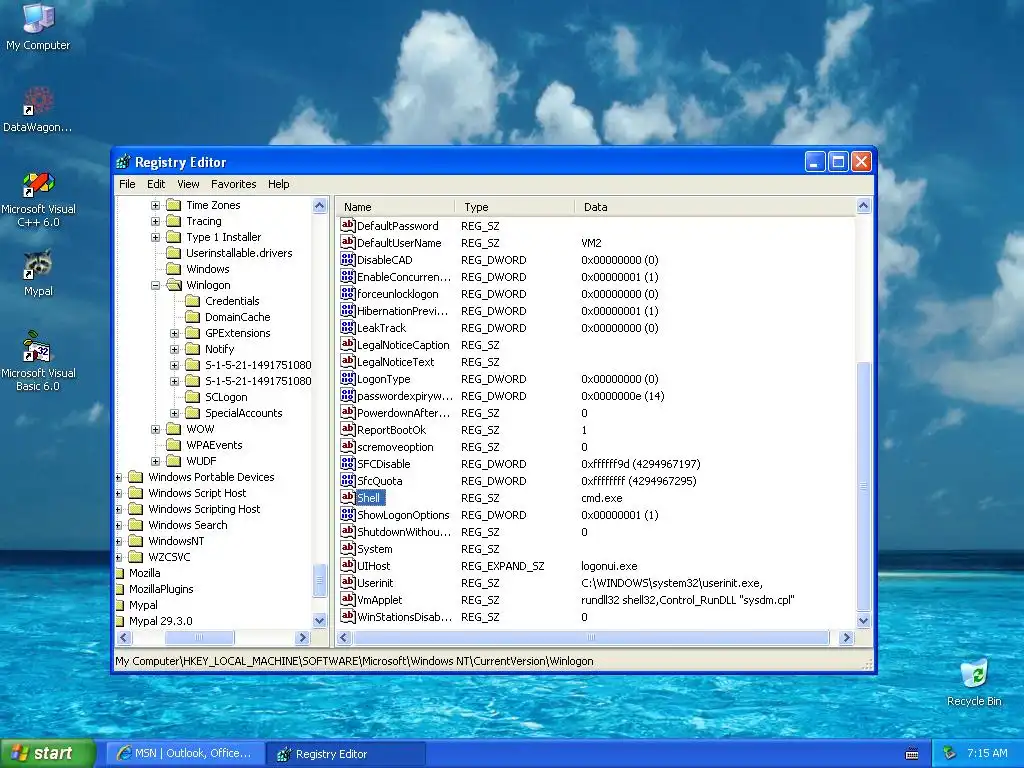The image size is (1024, 768).
Task: Select the Windows Script Host key
Action: coord(197,493)
